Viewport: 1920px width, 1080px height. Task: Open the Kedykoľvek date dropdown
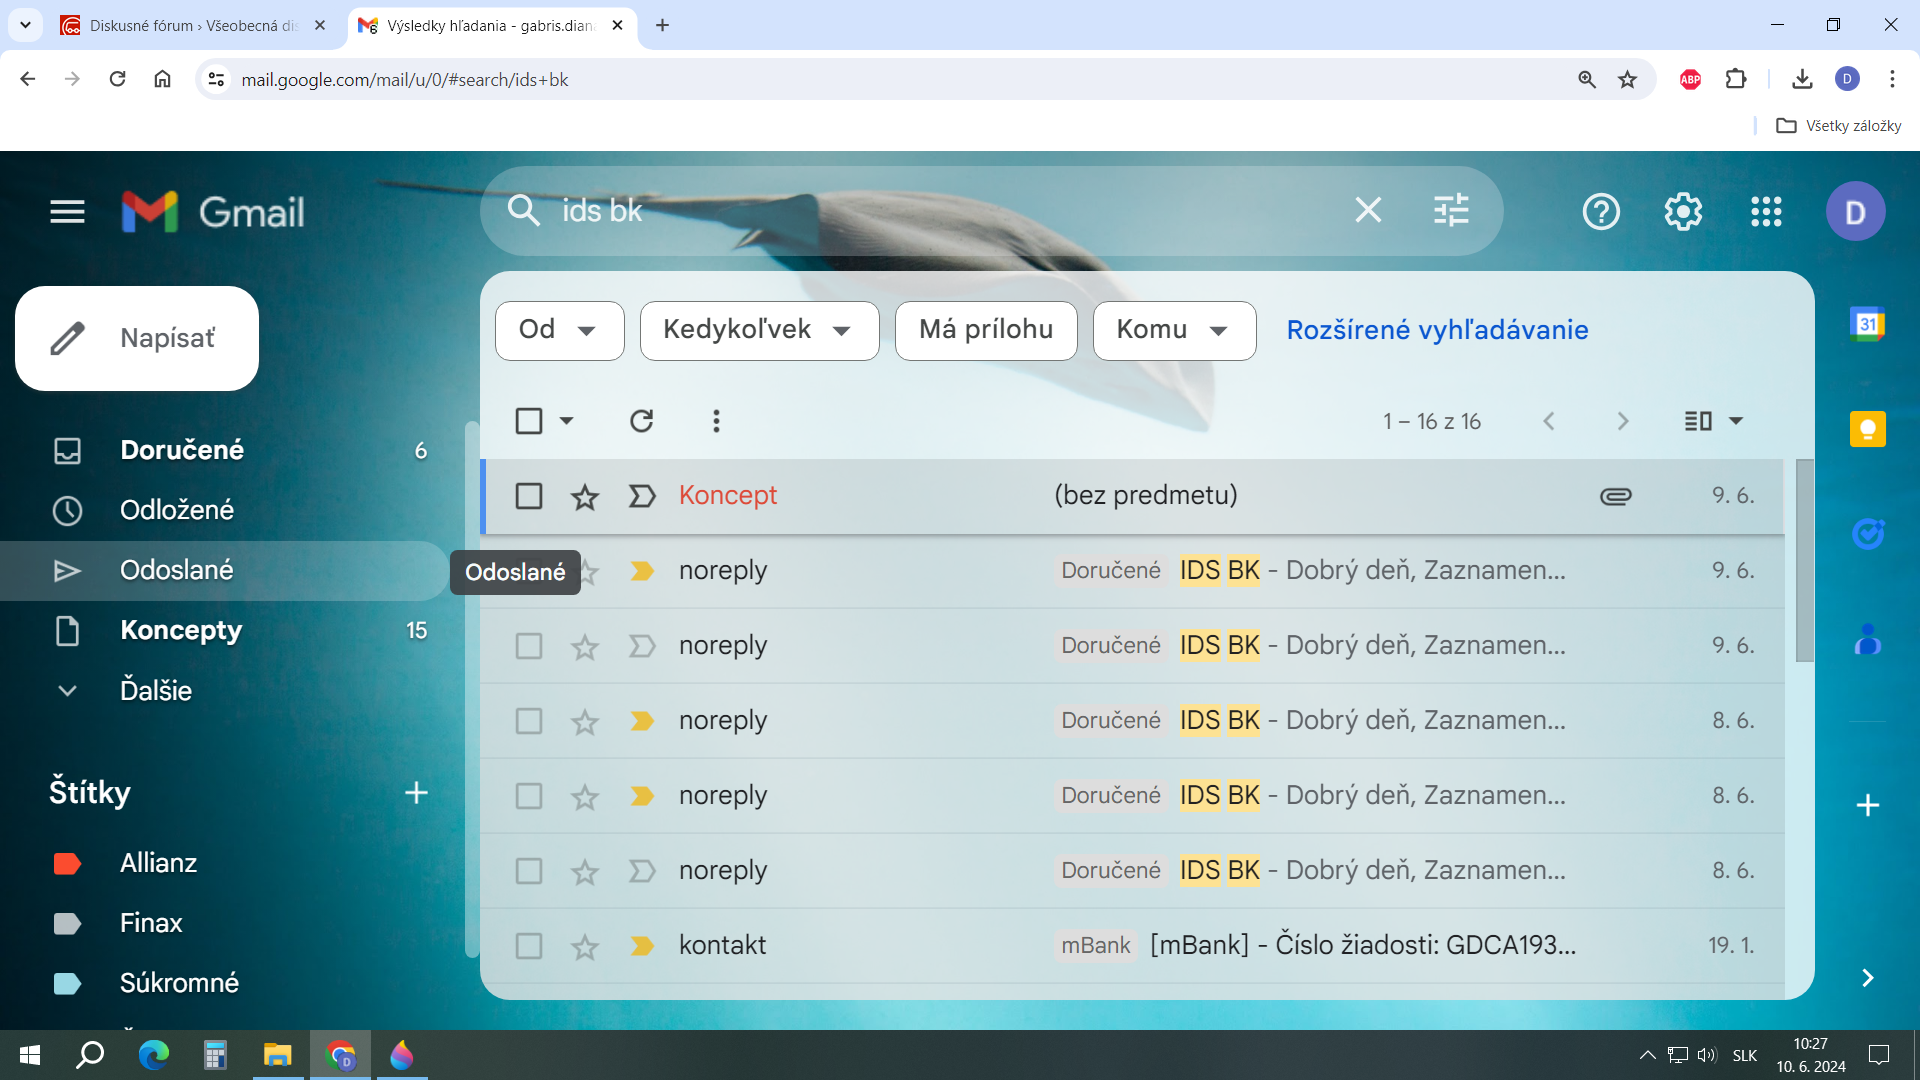[759, 330]
